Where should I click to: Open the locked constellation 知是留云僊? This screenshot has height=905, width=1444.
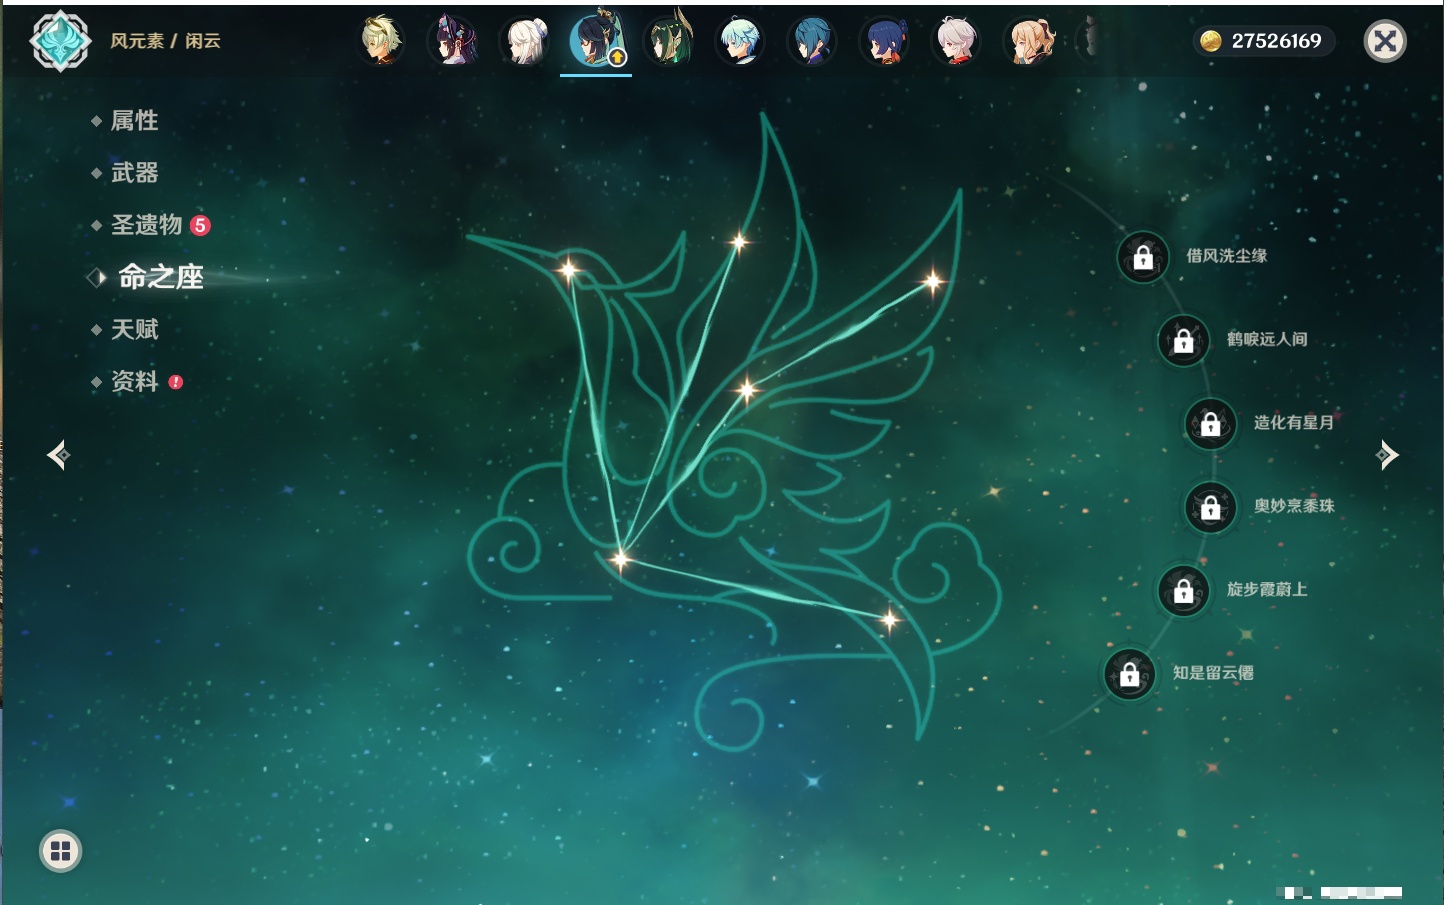[x=1129, y=674]
